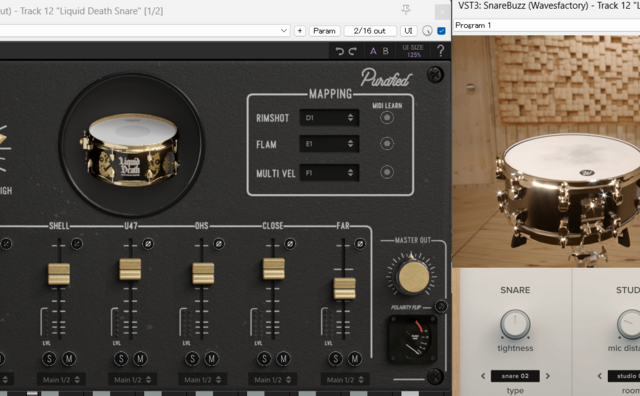
Task: Enable MIDI learn for RIMSHOT
Action: 387,118
